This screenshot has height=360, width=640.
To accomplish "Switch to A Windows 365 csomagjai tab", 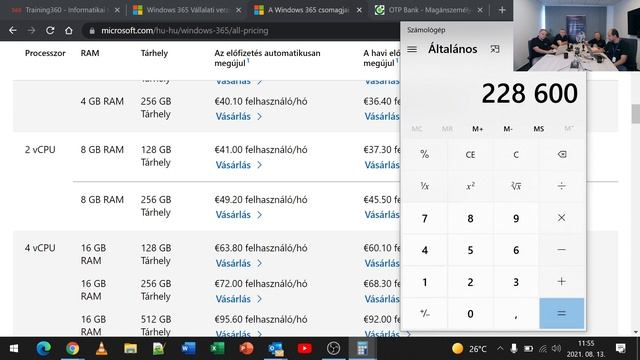I will coord(307,10).
